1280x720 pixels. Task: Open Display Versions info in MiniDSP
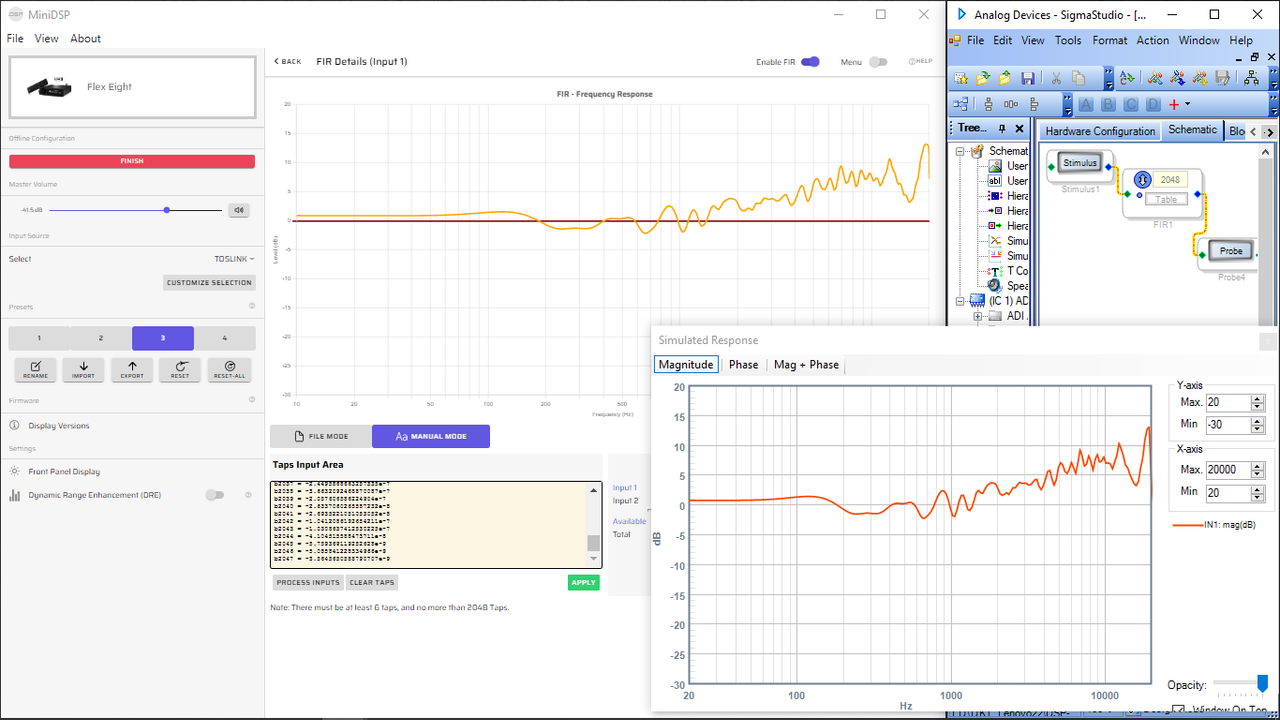tap(59, 426)
